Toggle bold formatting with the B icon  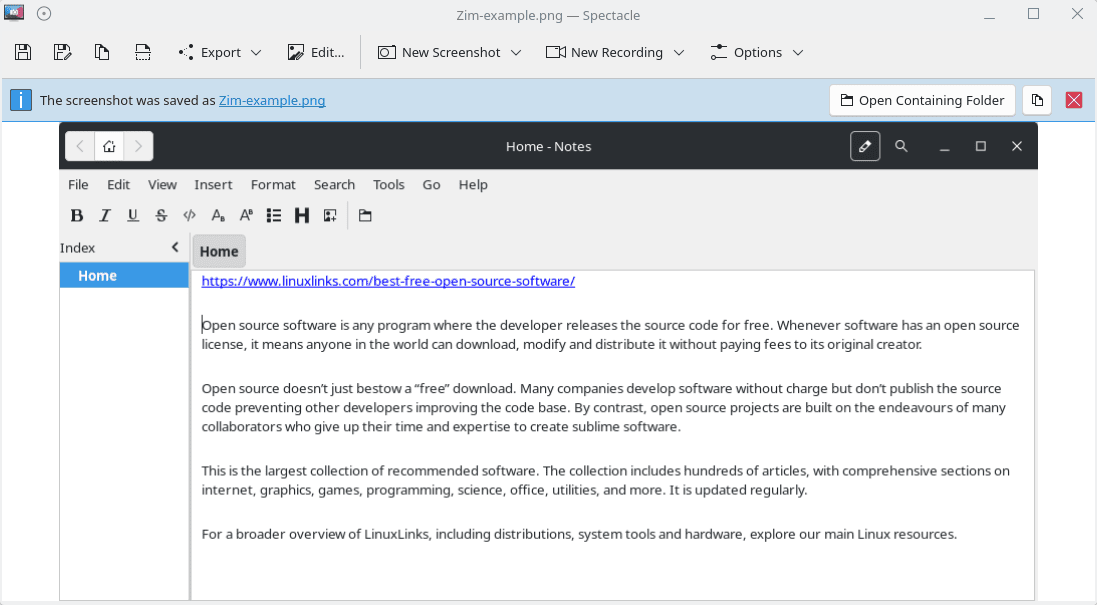coord(77,215)
